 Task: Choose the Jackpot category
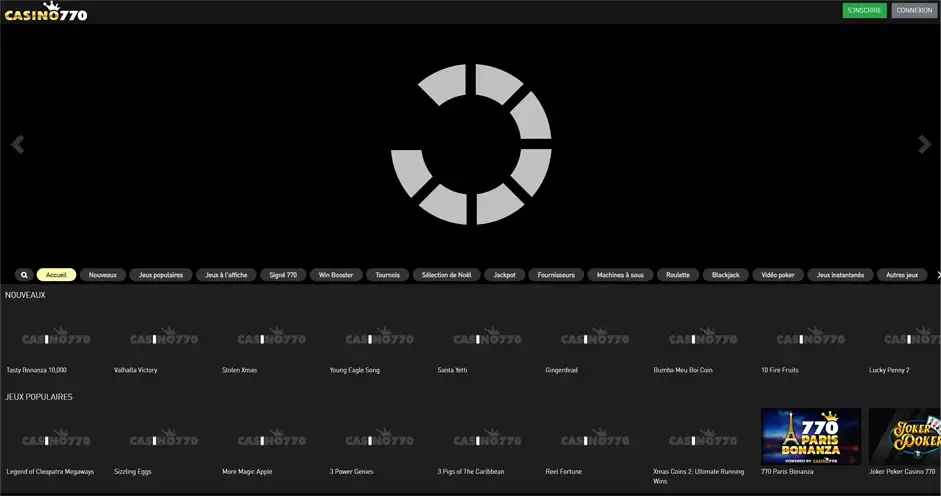(x=504, y=274)
